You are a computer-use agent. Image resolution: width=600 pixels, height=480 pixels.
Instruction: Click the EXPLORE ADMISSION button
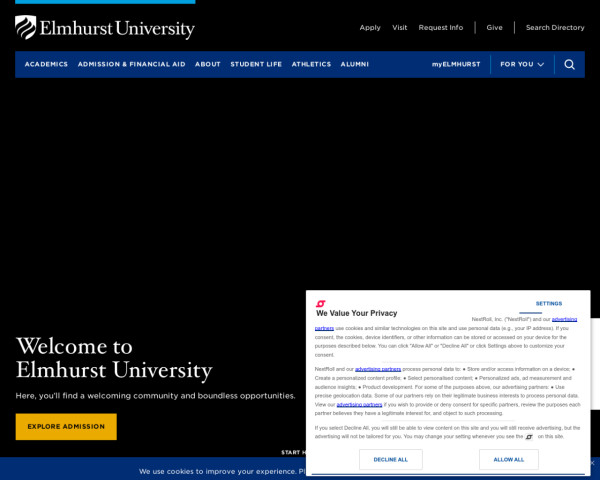pyautogui.click(x=66, y=426)
